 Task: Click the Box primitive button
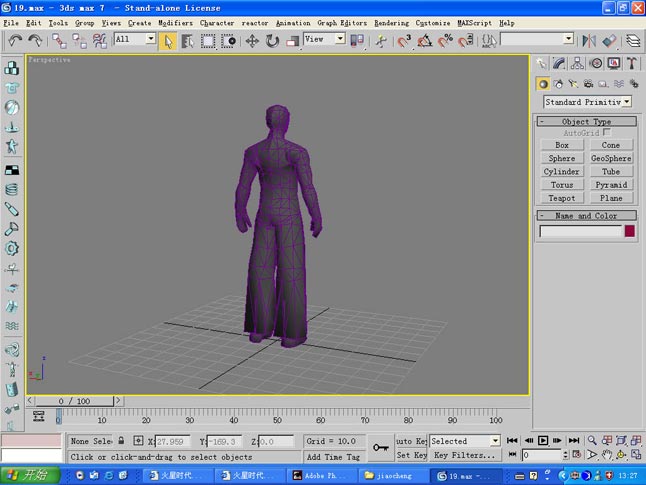[x=562, y=145]
